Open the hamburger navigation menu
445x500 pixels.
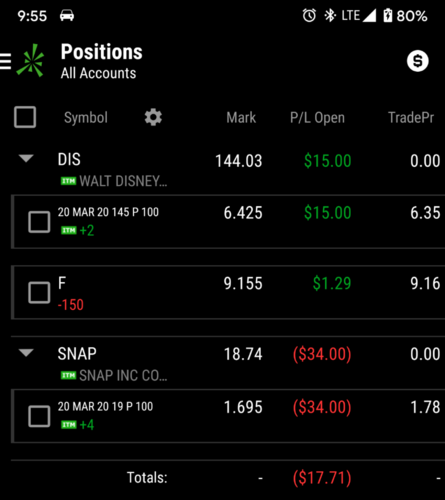(5, 62)
